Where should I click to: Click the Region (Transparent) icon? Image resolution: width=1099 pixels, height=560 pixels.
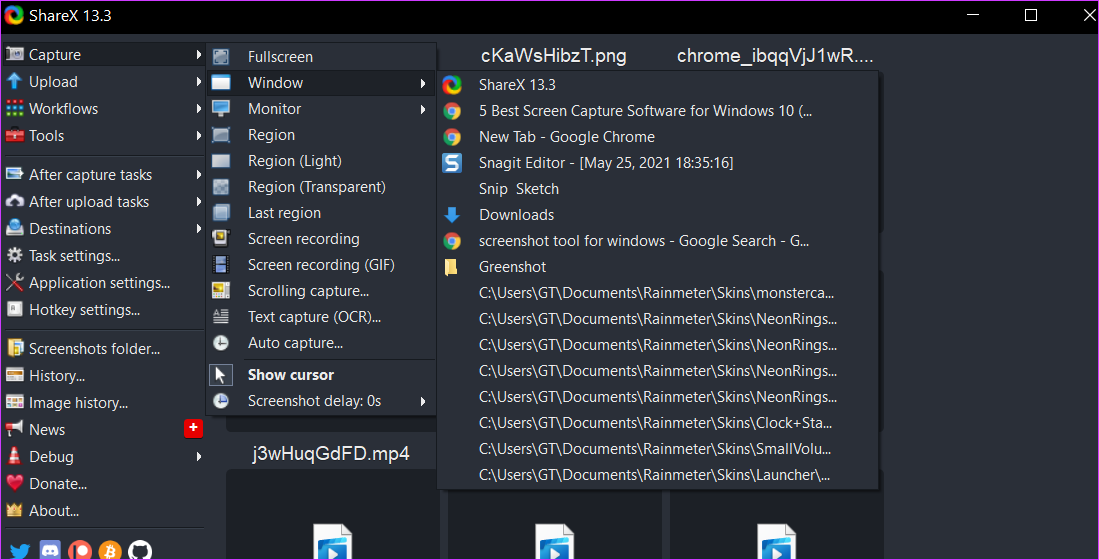click(x=221, y=186)
